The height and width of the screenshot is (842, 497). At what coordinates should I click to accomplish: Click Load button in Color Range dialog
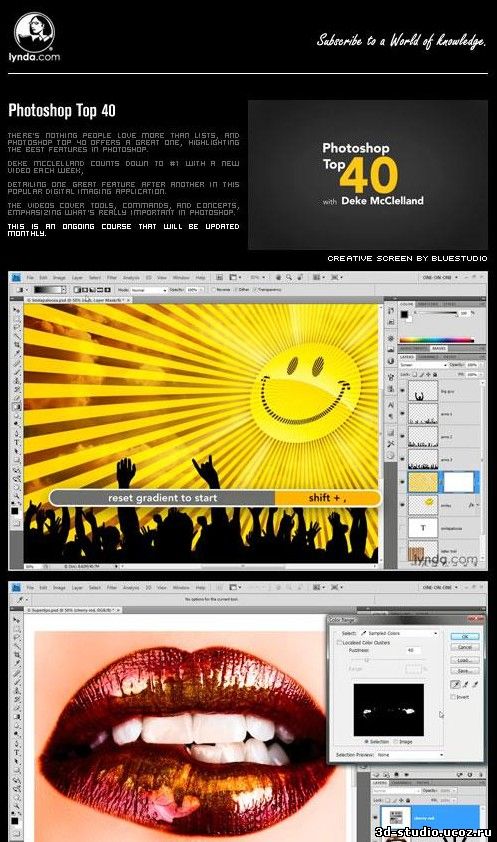coord(465,660)
